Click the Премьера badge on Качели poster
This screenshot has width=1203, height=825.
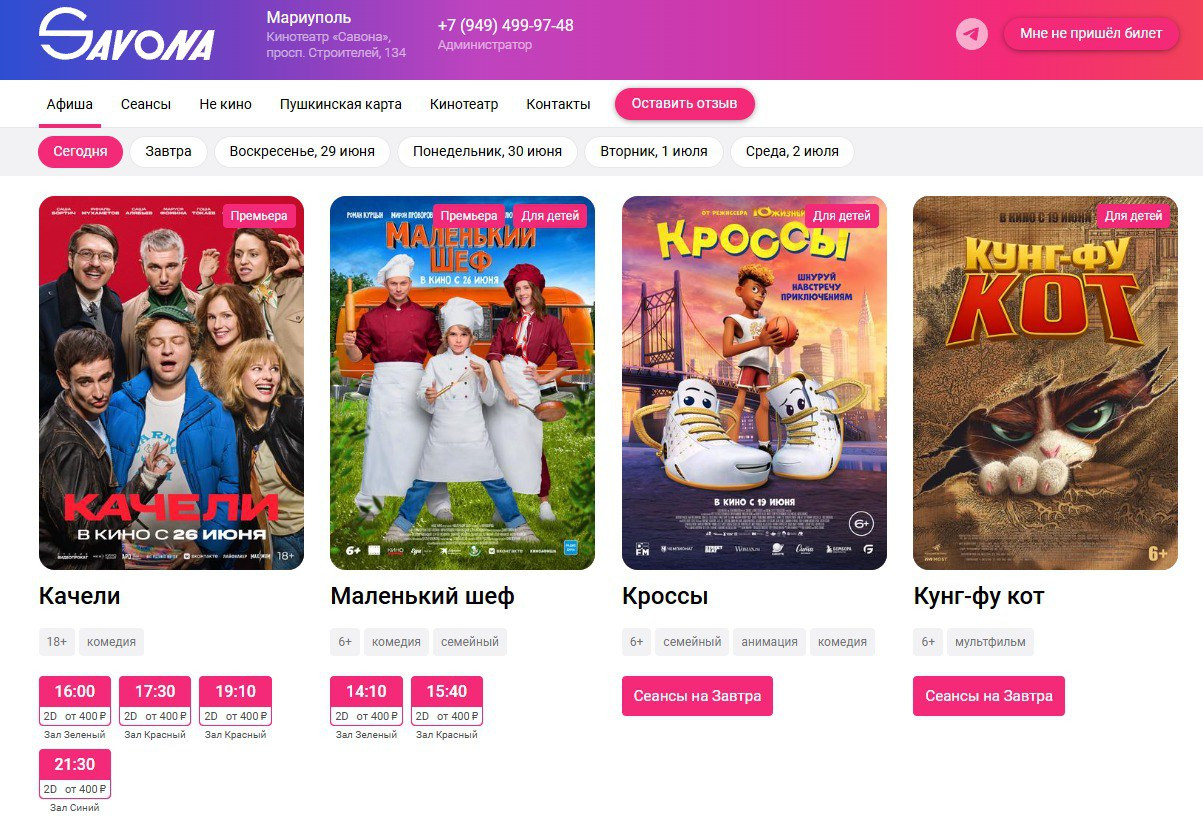point(259,216)
